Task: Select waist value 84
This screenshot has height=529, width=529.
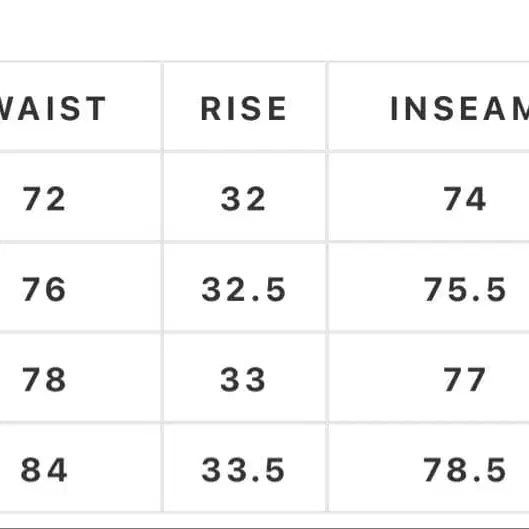Action: (44, 470)
